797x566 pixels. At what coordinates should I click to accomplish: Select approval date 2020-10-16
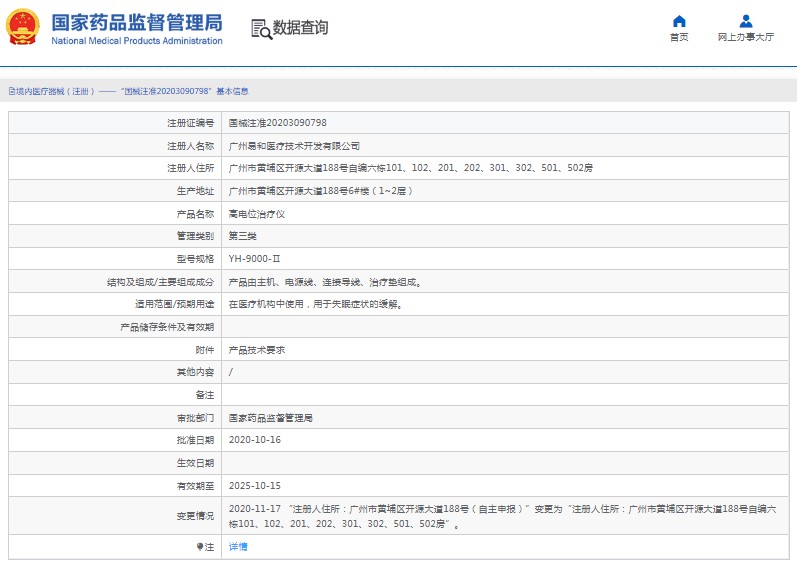[255, 440]
